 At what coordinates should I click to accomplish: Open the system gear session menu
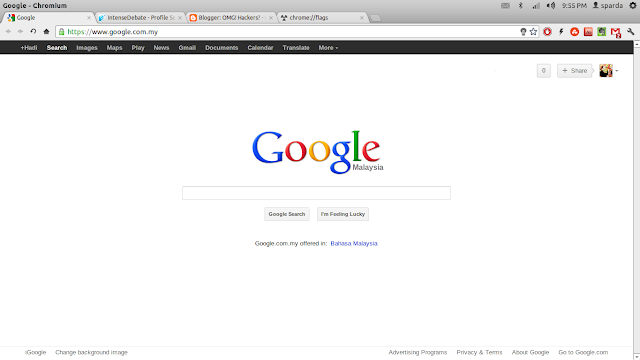[x=633, y=5]
